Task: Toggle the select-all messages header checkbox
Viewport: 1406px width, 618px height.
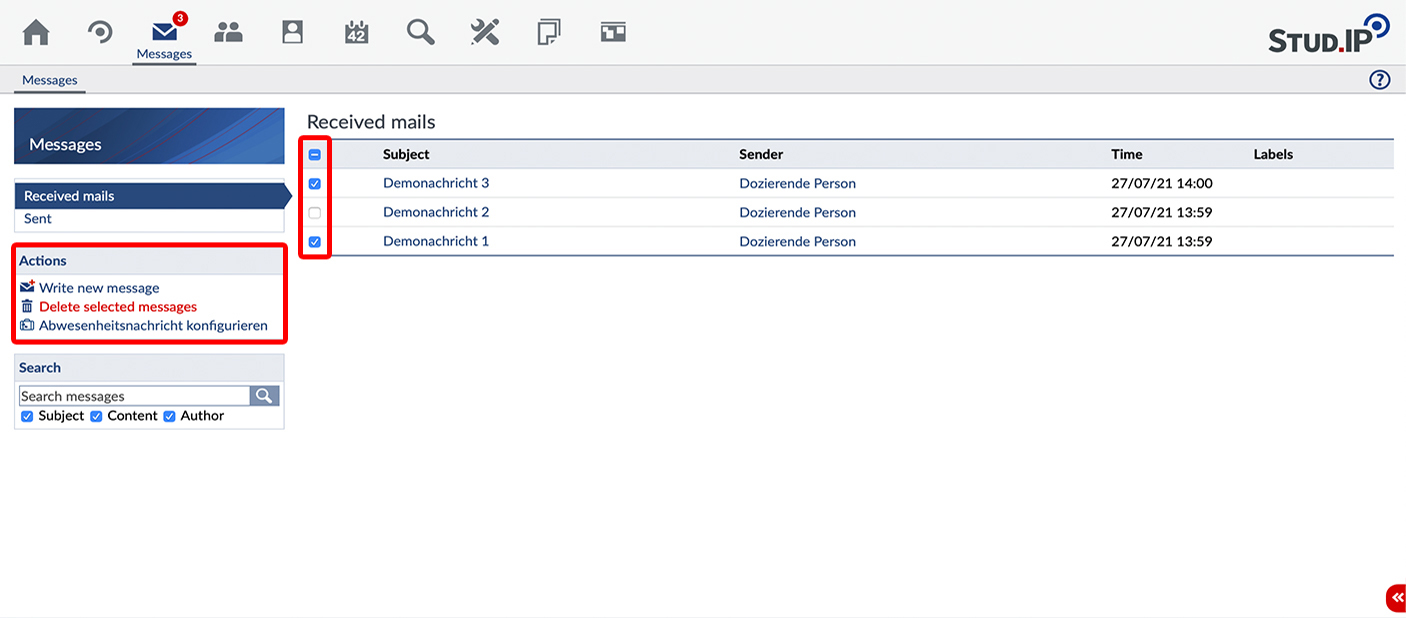Action: coord(315,155)
